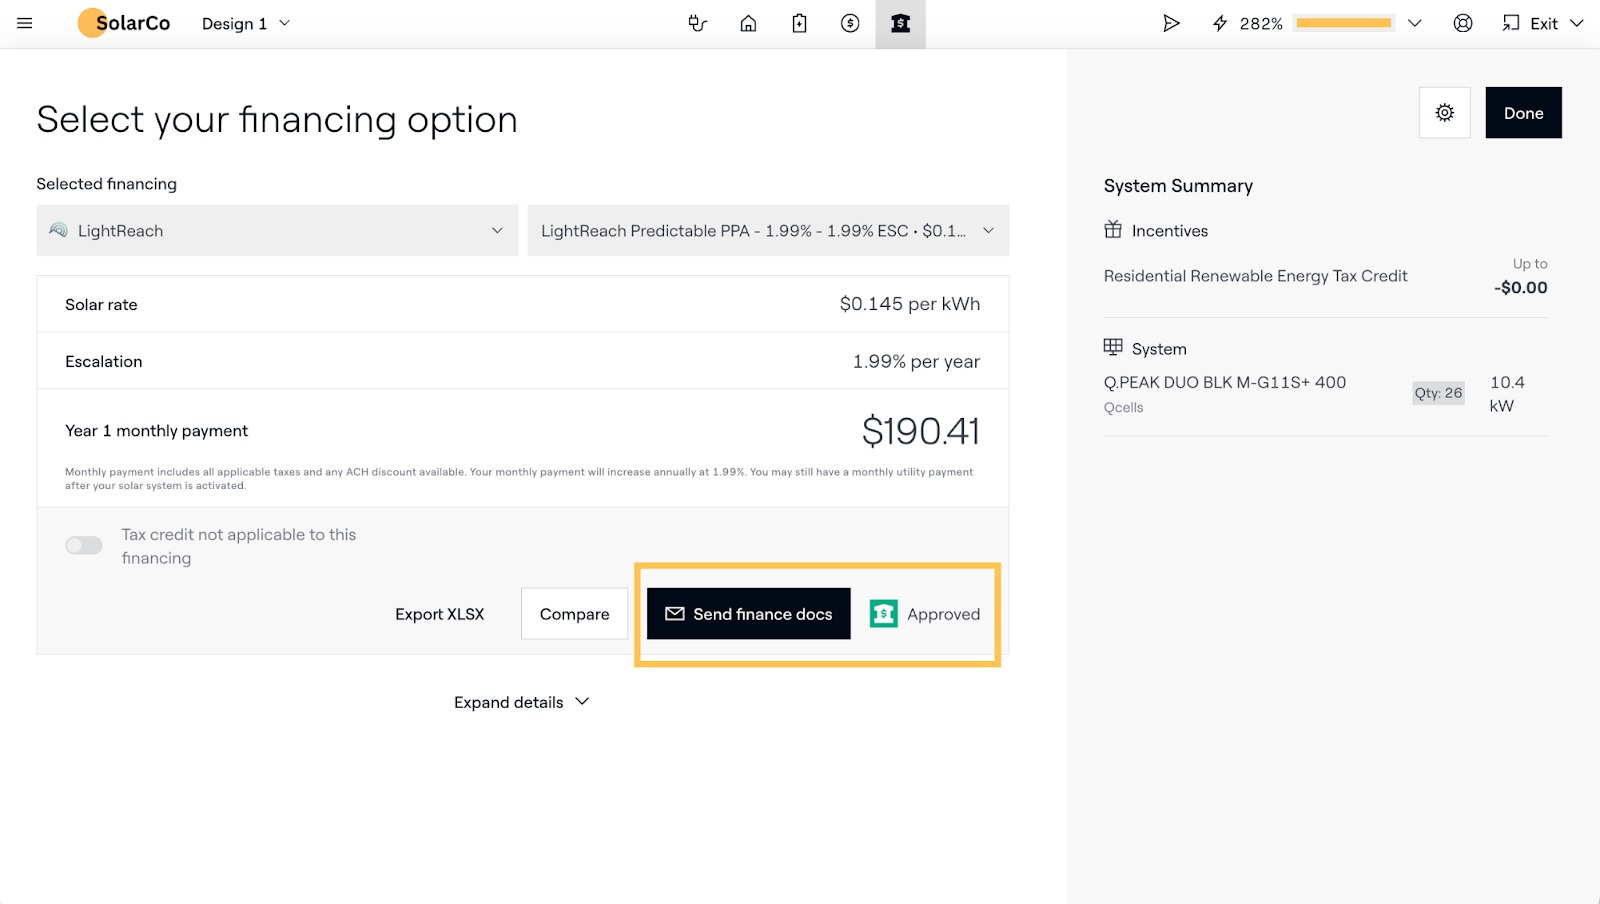This screenshot has width=1600, height=904.
Task: Open the energy plug icon tab
Action: point(697,23)
